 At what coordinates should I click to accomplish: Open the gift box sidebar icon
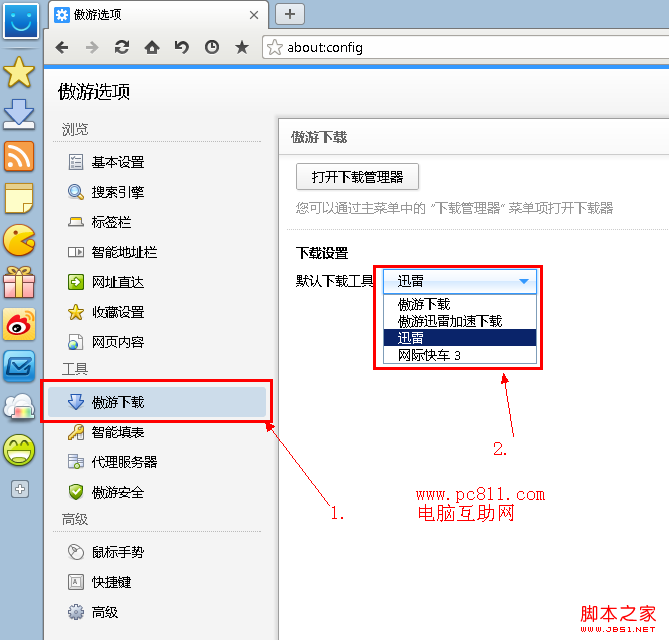[x=19, y=282]
